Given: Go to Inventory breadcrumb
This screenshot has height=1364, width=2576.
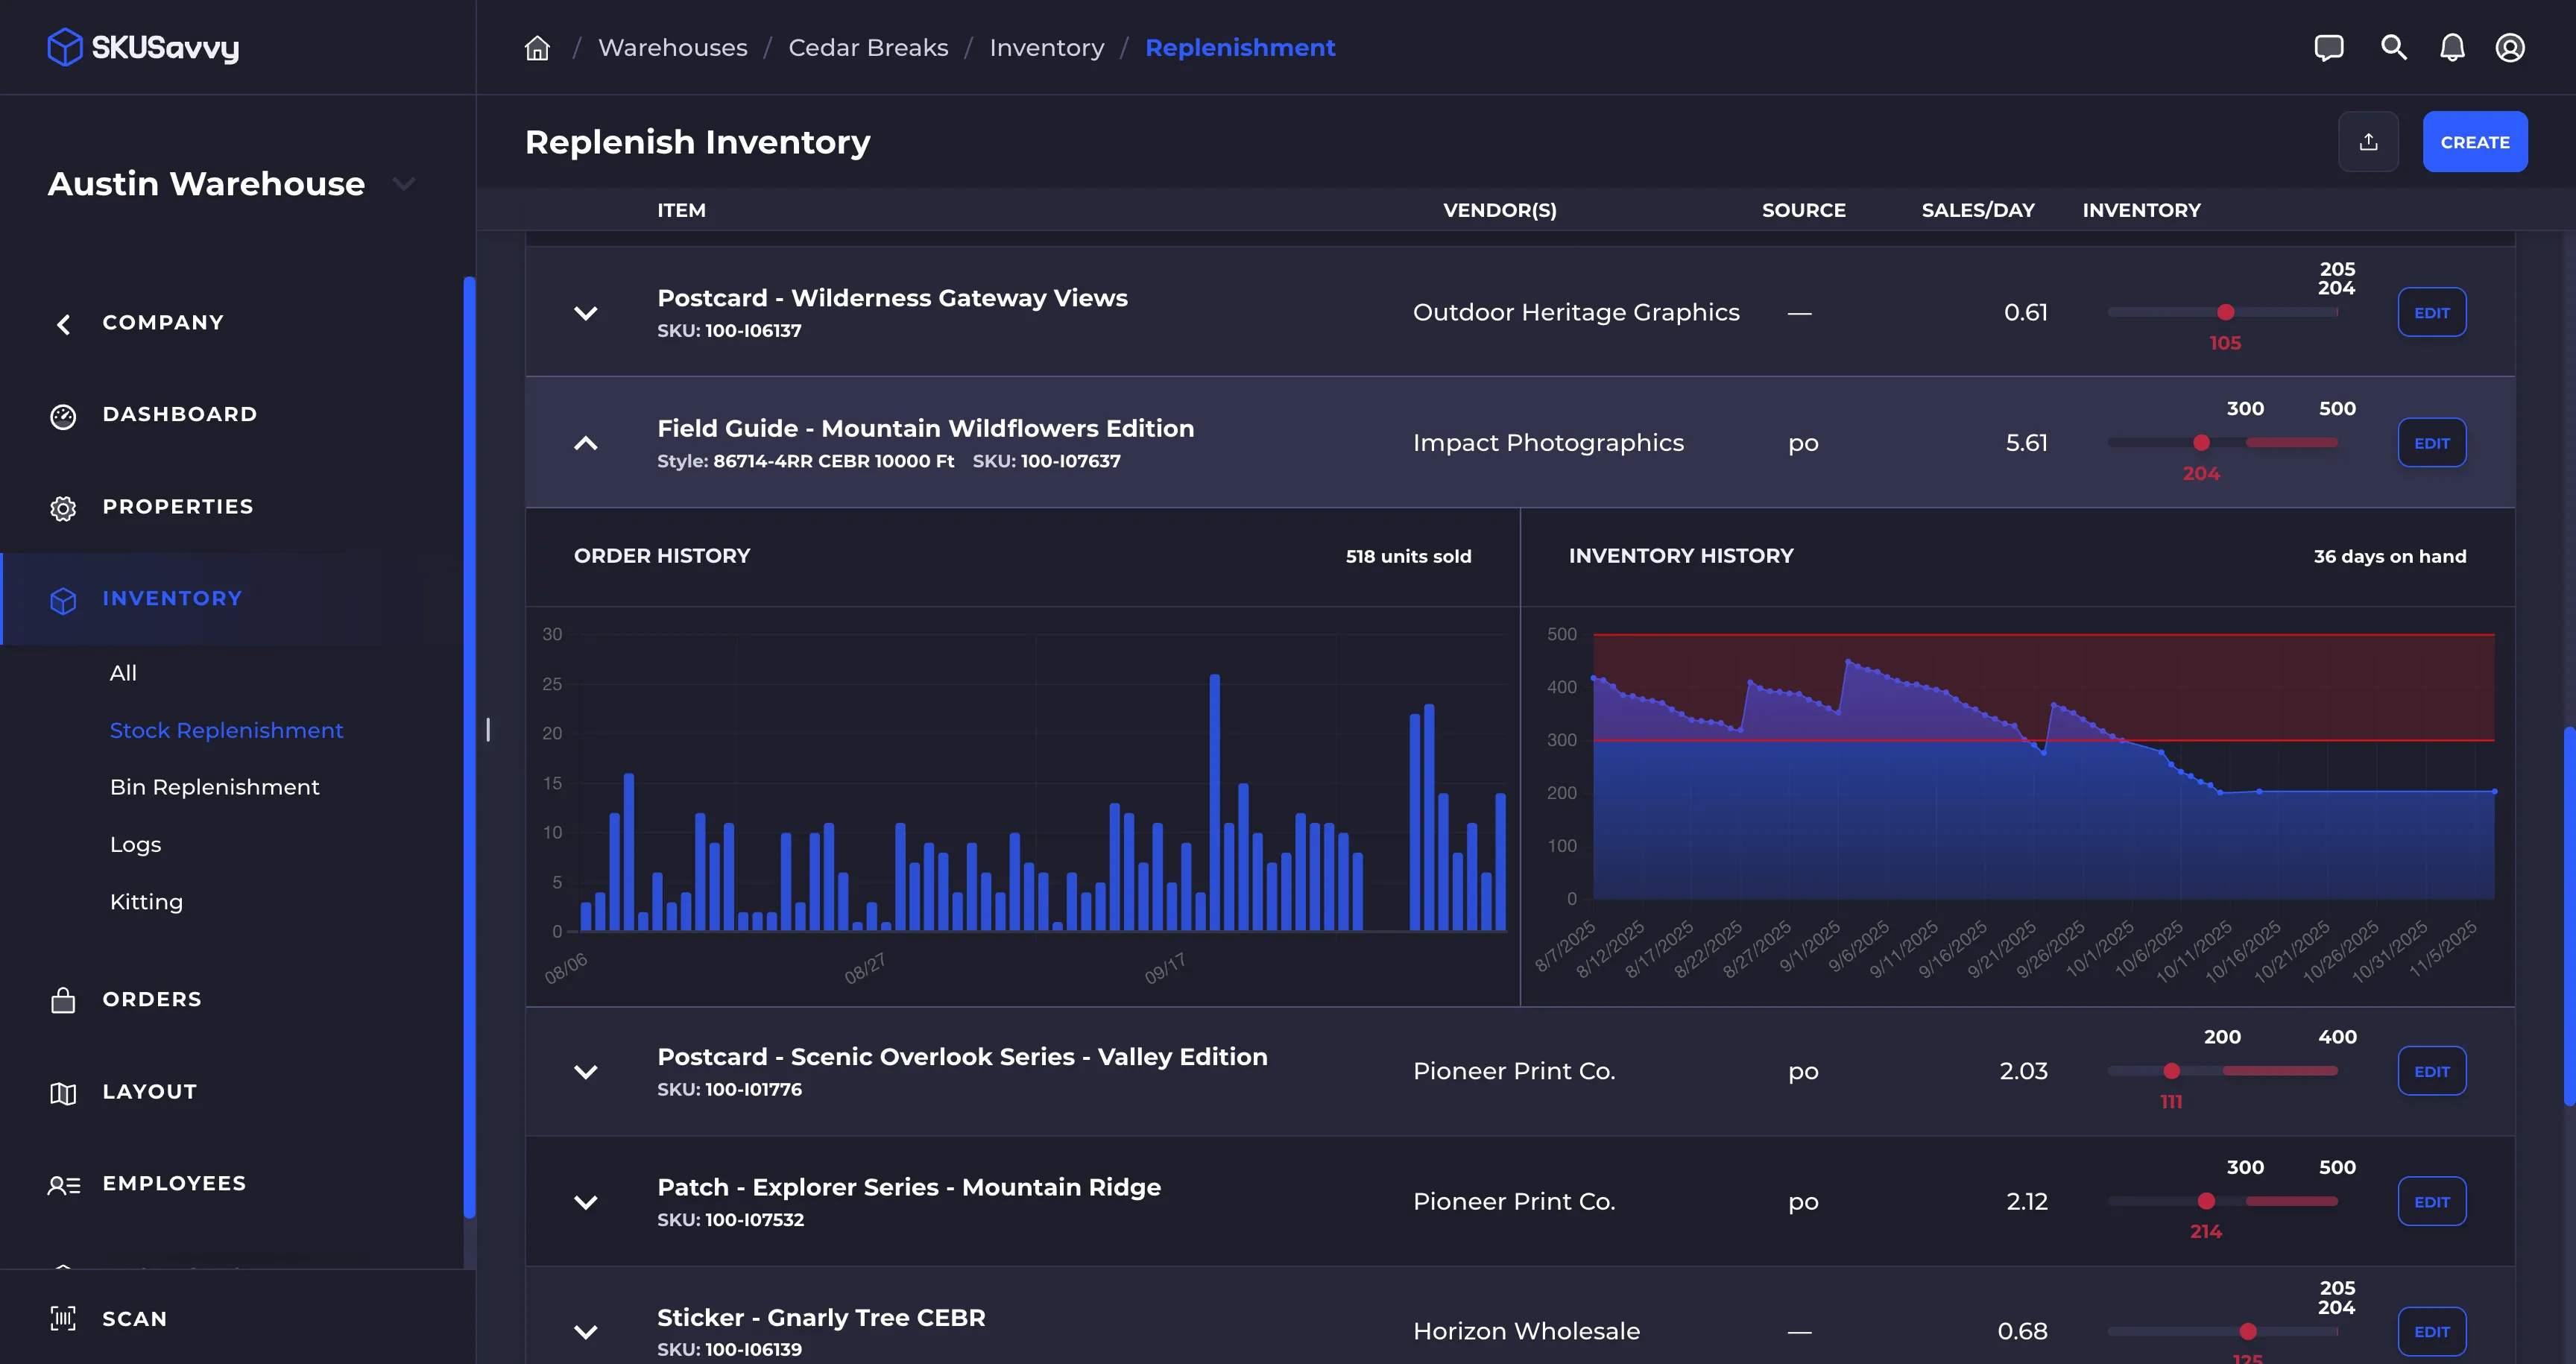Looking at the screenshot, I should (1047, 47).
